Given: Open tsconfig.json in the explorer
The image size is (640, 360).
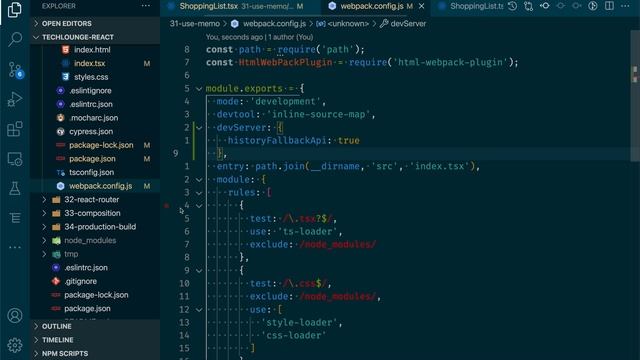Looking at the screenshot, I should [x=91, y=172].
